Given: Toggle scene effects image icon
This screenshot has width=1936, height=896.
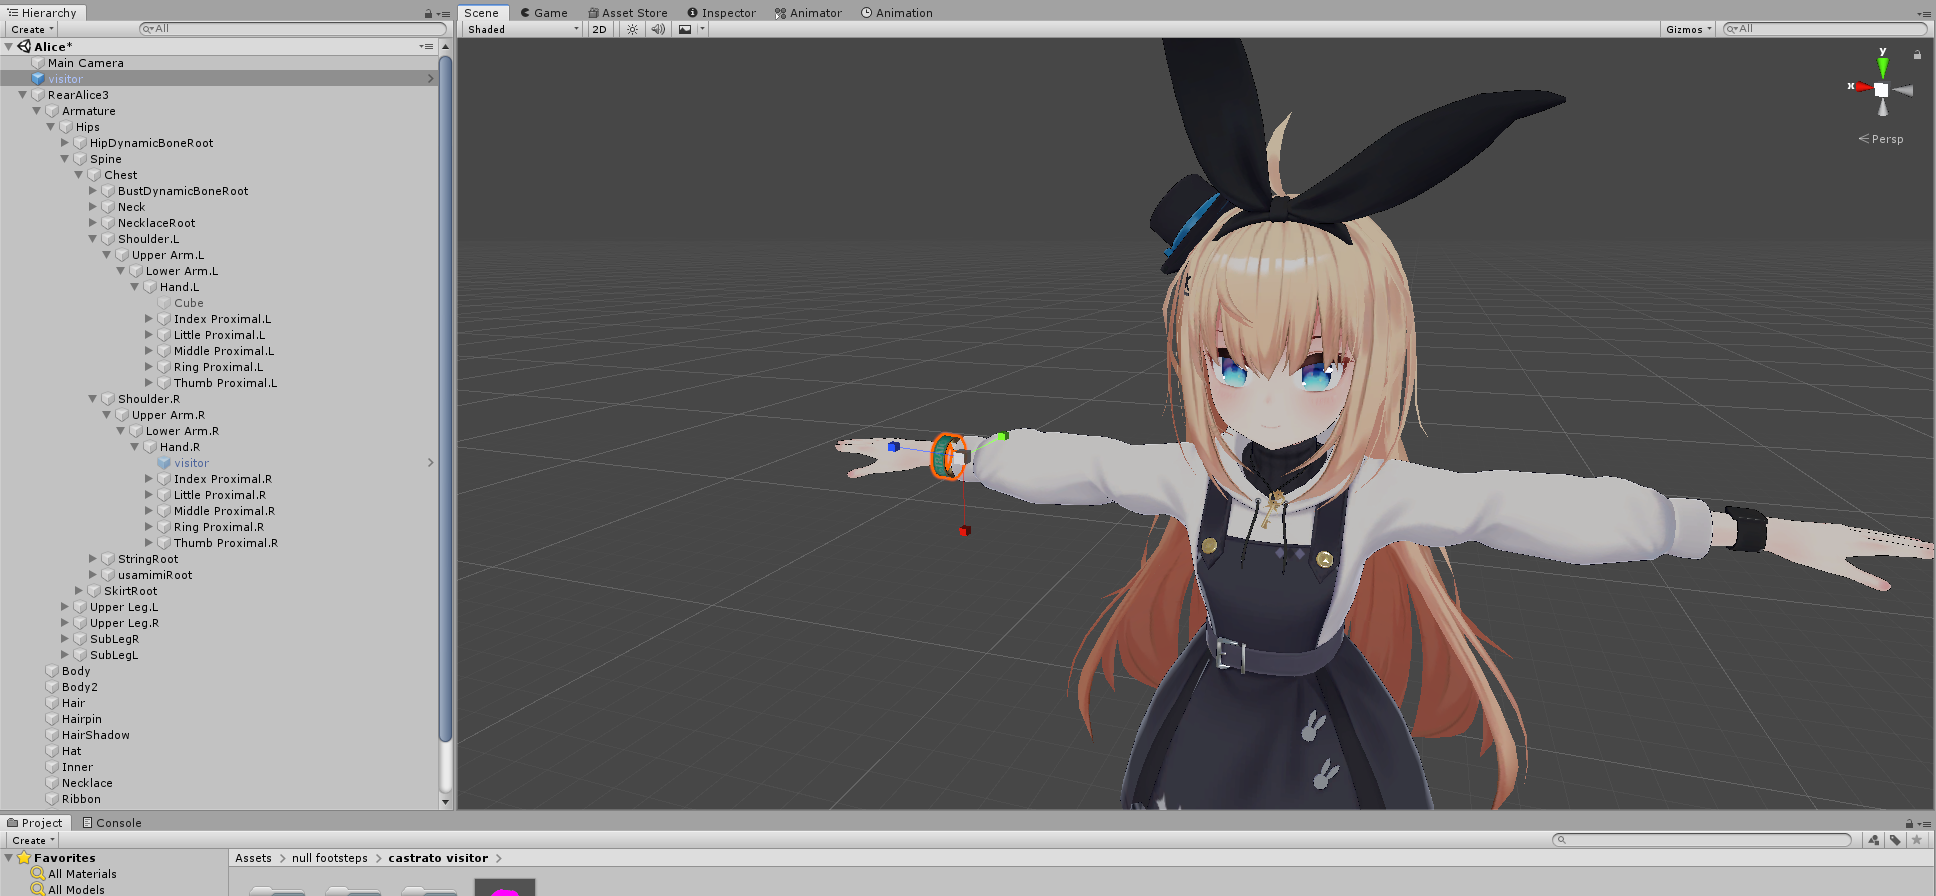Looking at the screenshot, I should click(685, 29).
